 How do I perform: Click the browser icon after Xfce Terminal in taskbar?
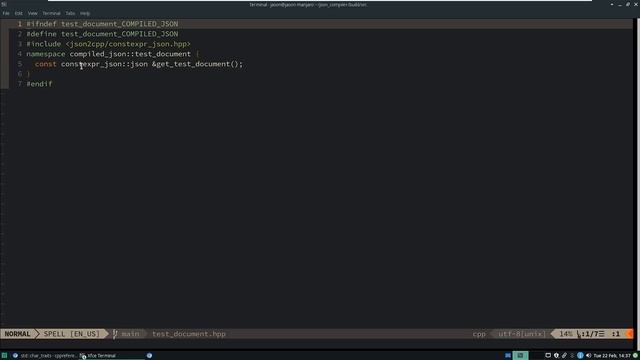(149, 356)
